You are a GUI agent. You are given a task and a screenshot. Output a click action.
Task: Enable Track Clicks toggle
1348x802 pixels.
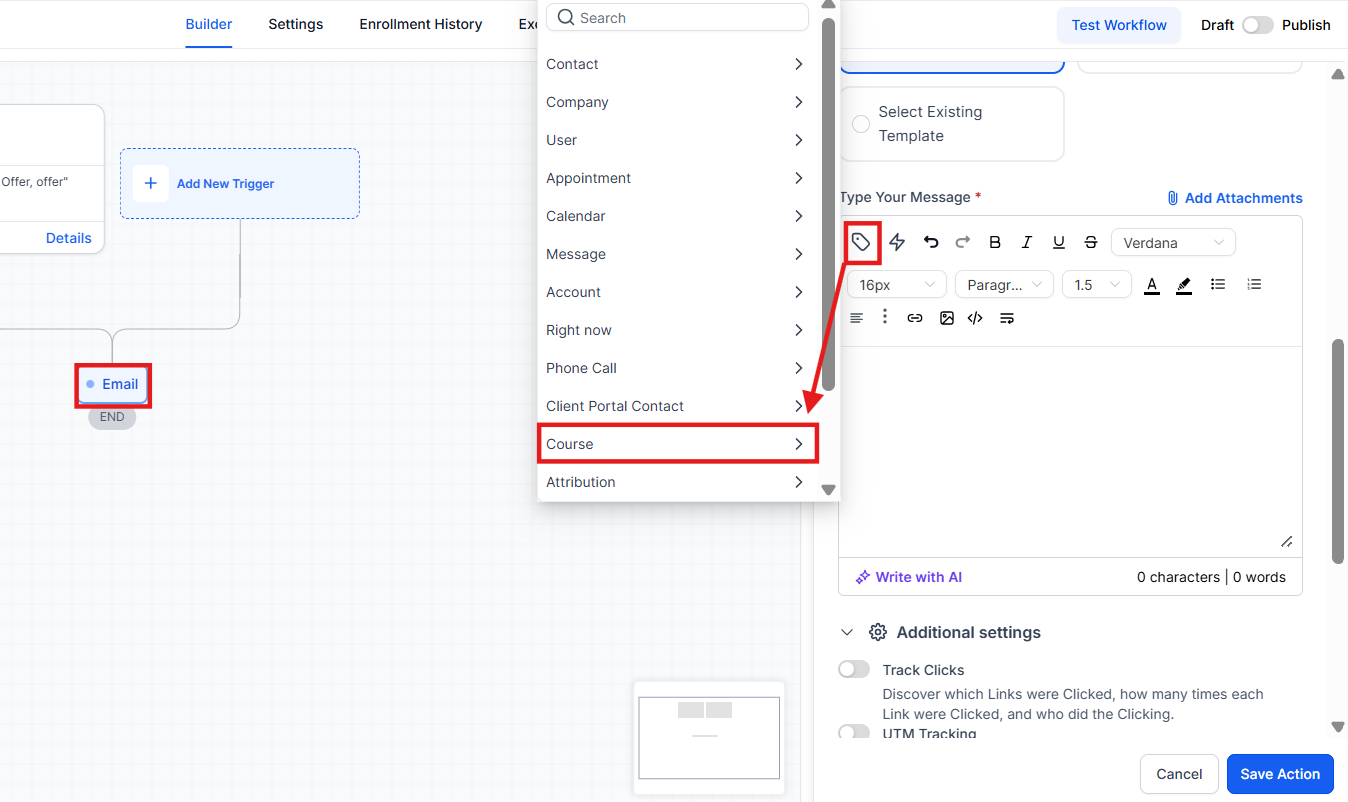pyautogui.click(x=854, y=669)
